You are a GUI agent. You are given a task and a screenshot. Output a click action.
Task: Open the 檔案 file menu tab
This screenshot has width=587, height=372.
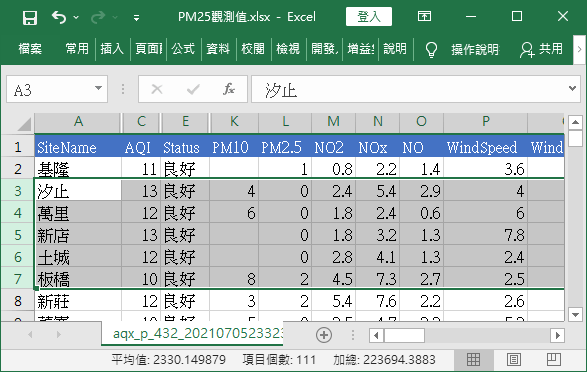click(30, 49)
